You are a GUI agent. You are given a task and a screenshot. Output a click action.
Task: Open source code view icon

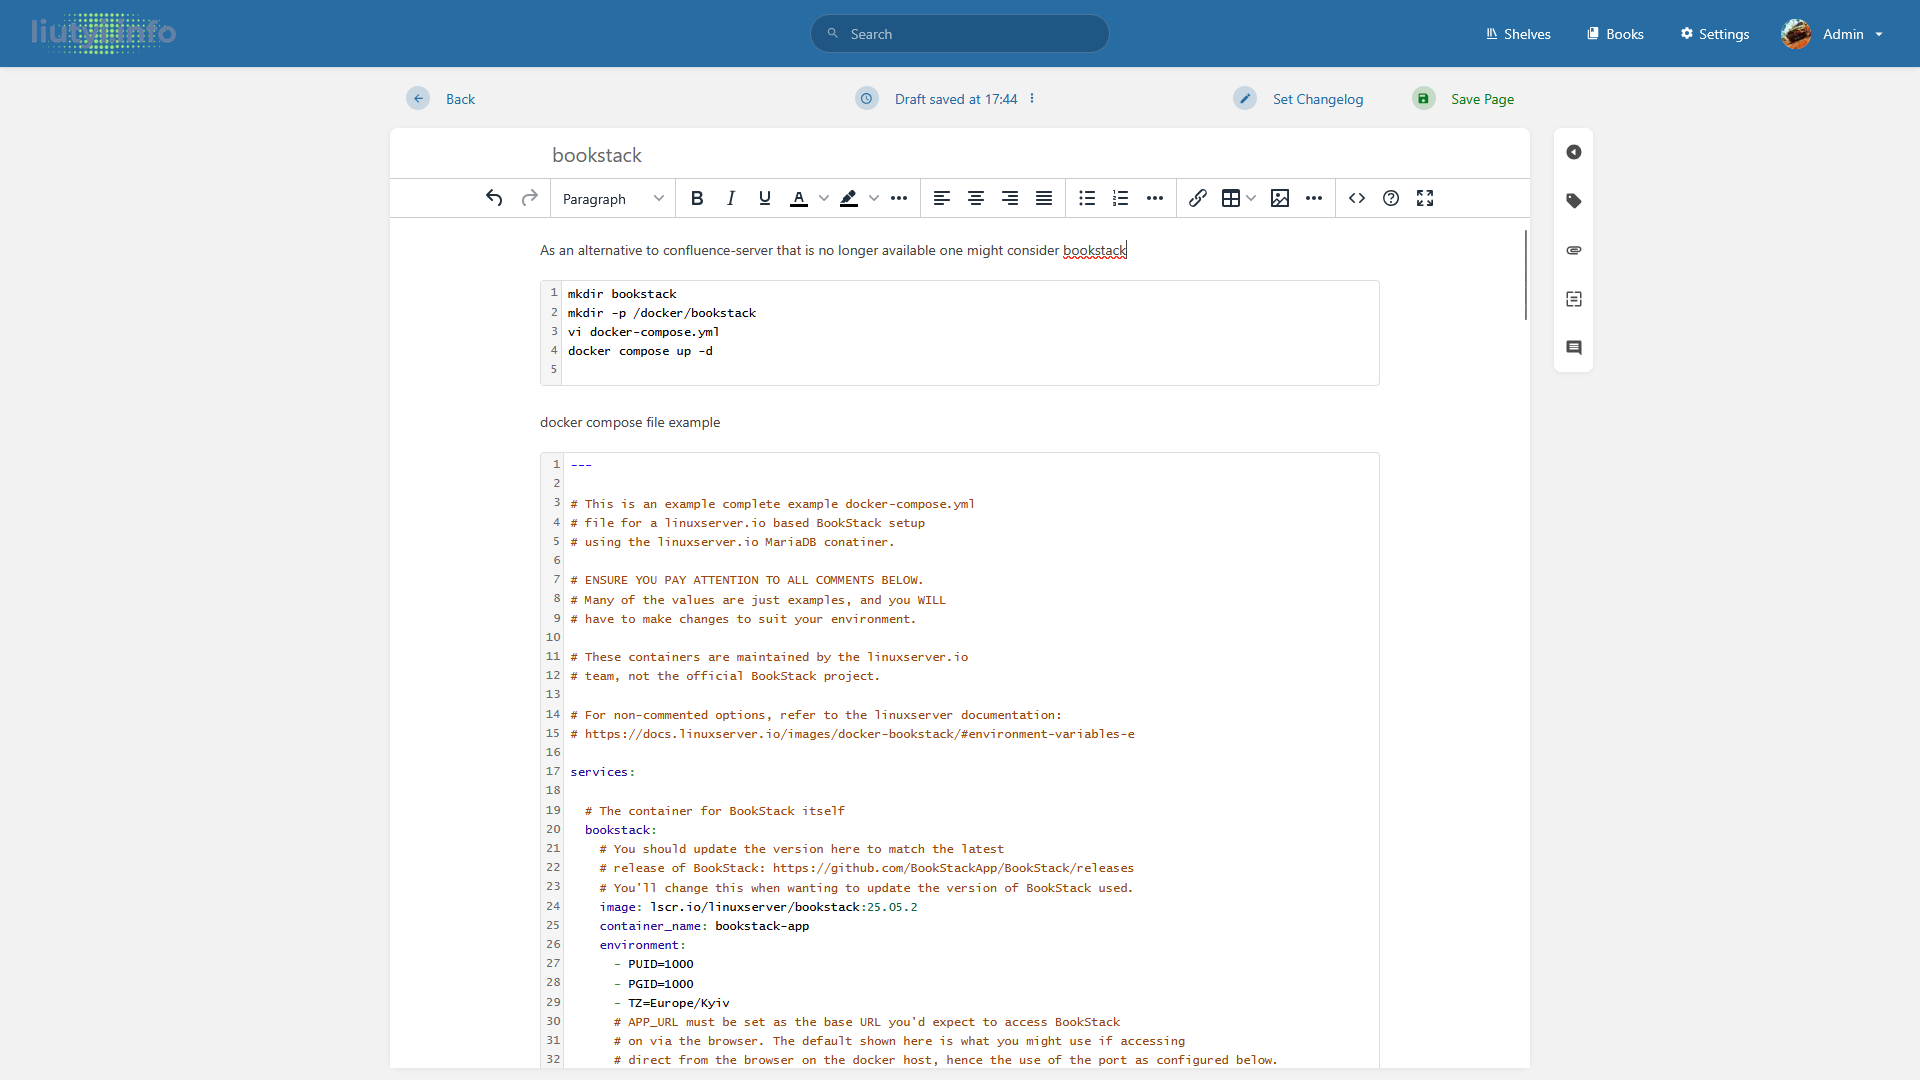(1356, 198)
